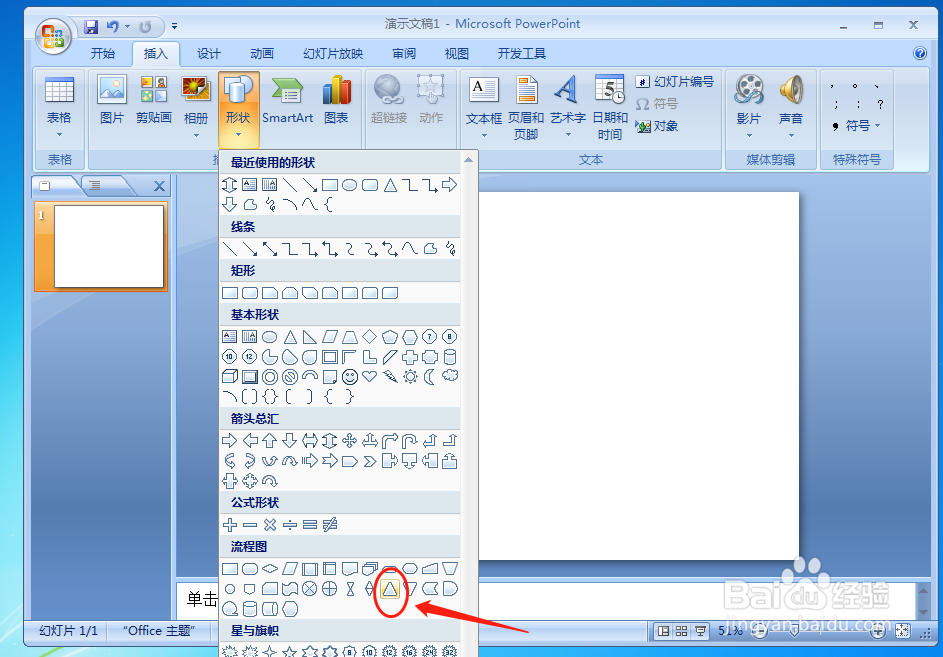Open 剪贴画 clip art
This screenshot has width=943, height=657.
coord(154,100)
